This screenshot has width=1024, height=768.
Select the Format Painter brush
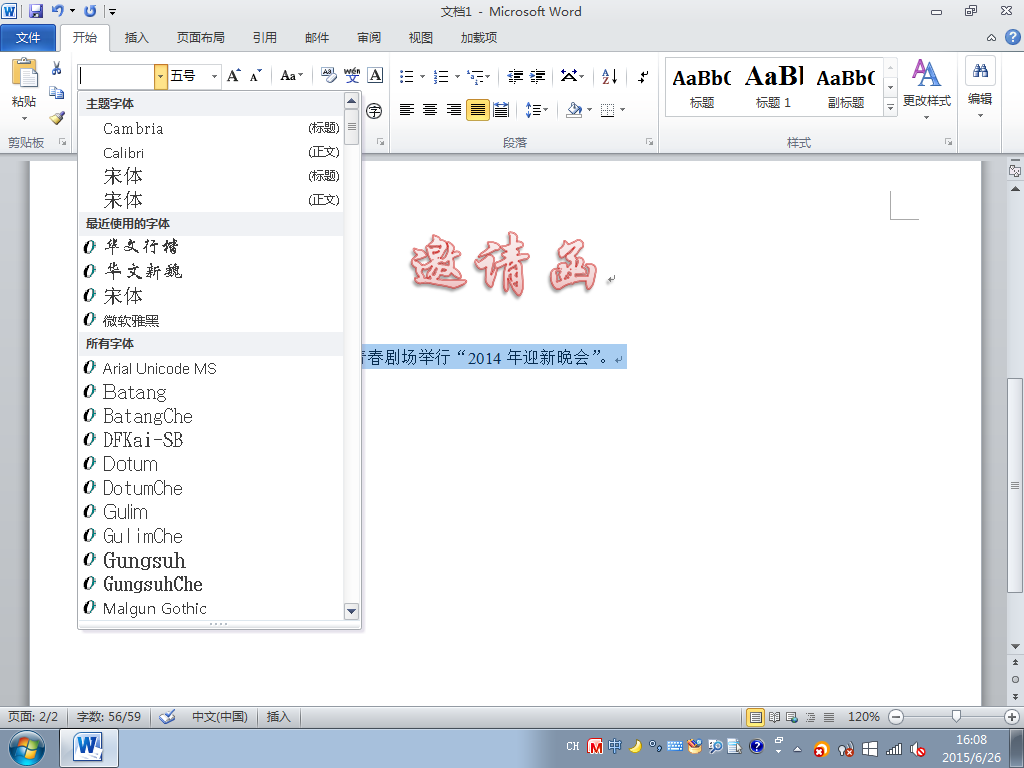(x=57, y=118)
